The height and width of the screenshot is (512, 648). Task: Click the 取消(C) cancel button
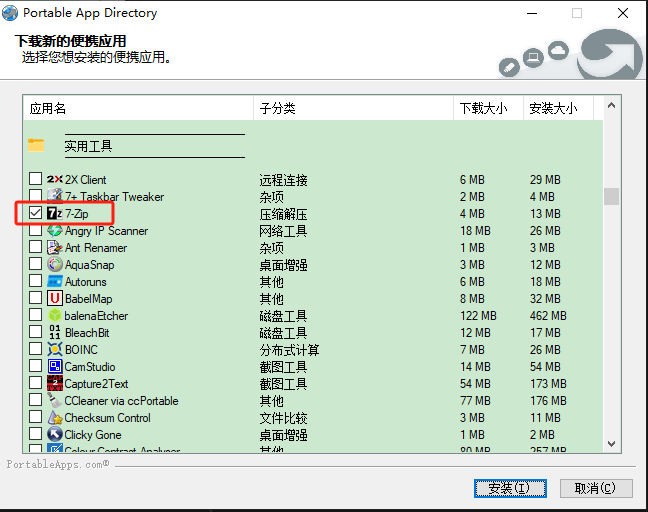coord(596,488)
